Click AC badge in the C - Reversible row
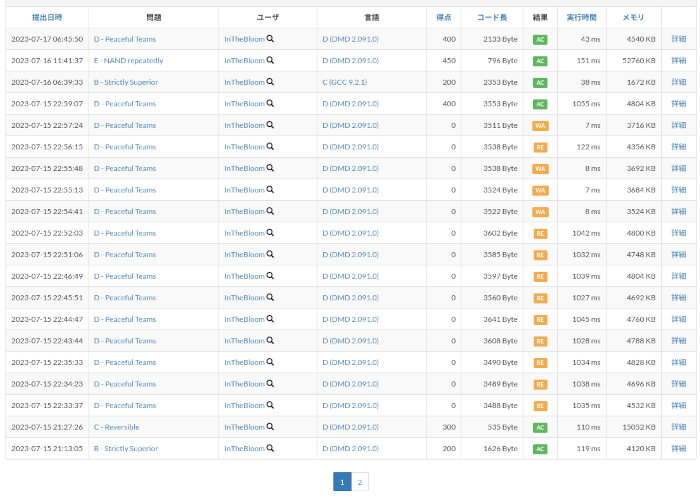This screenshot has height=503, width=700. coord(540,428)
